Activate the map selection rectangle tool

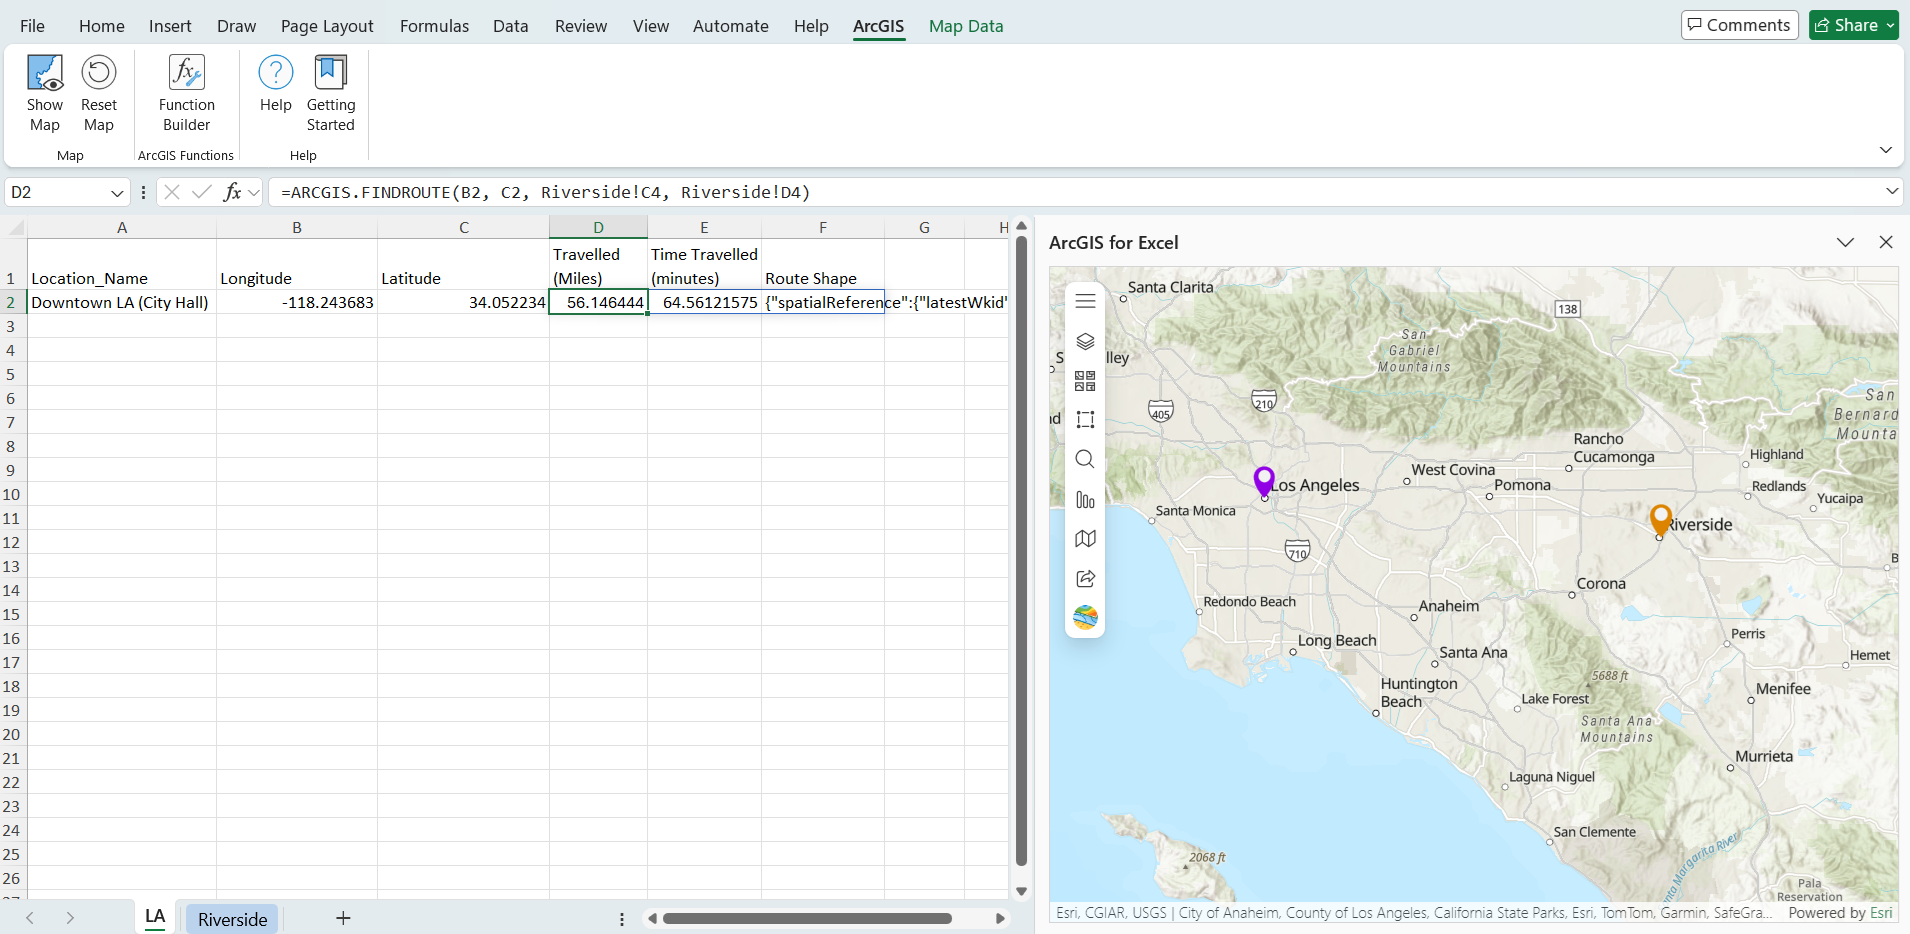coord(1085,420)
